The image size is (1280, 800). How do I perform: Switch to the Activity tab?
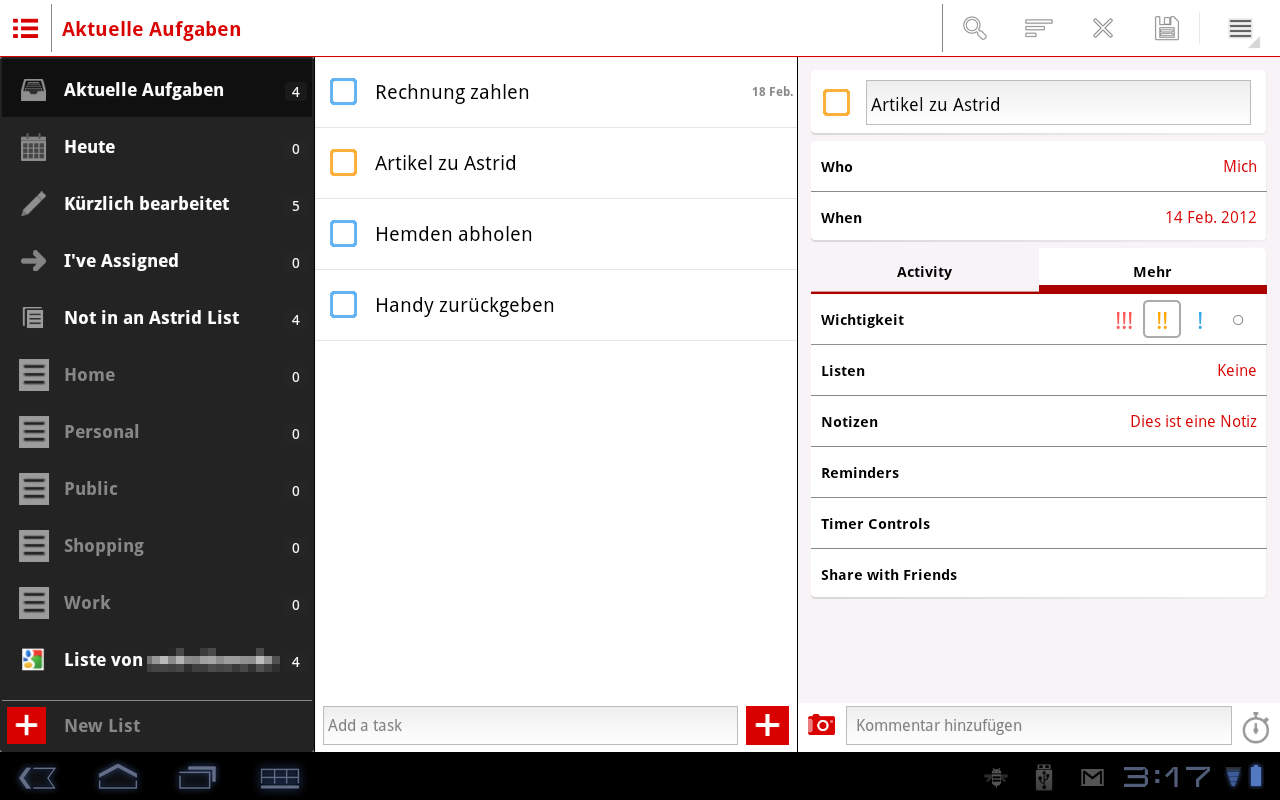pyautogui.click(x=924, y=271)
